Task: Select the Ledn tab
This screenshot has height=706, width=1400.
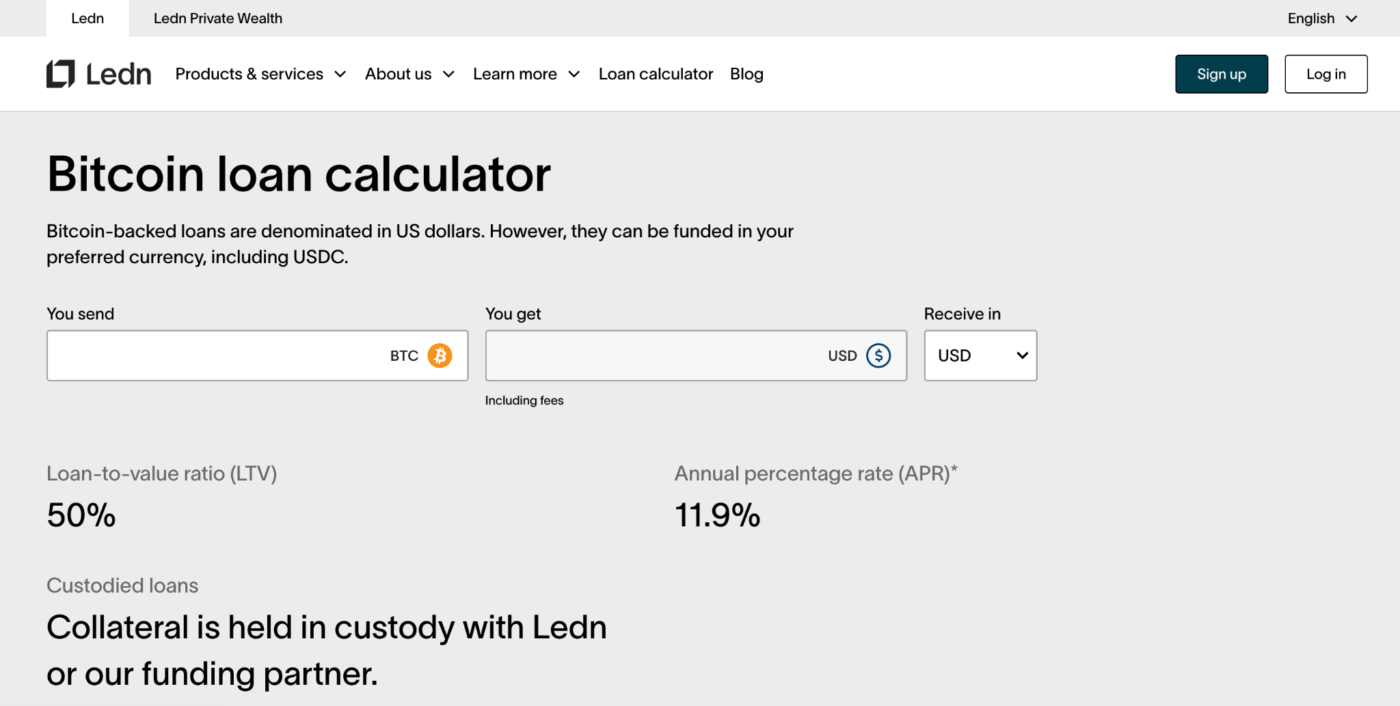Action: [88, 19]
